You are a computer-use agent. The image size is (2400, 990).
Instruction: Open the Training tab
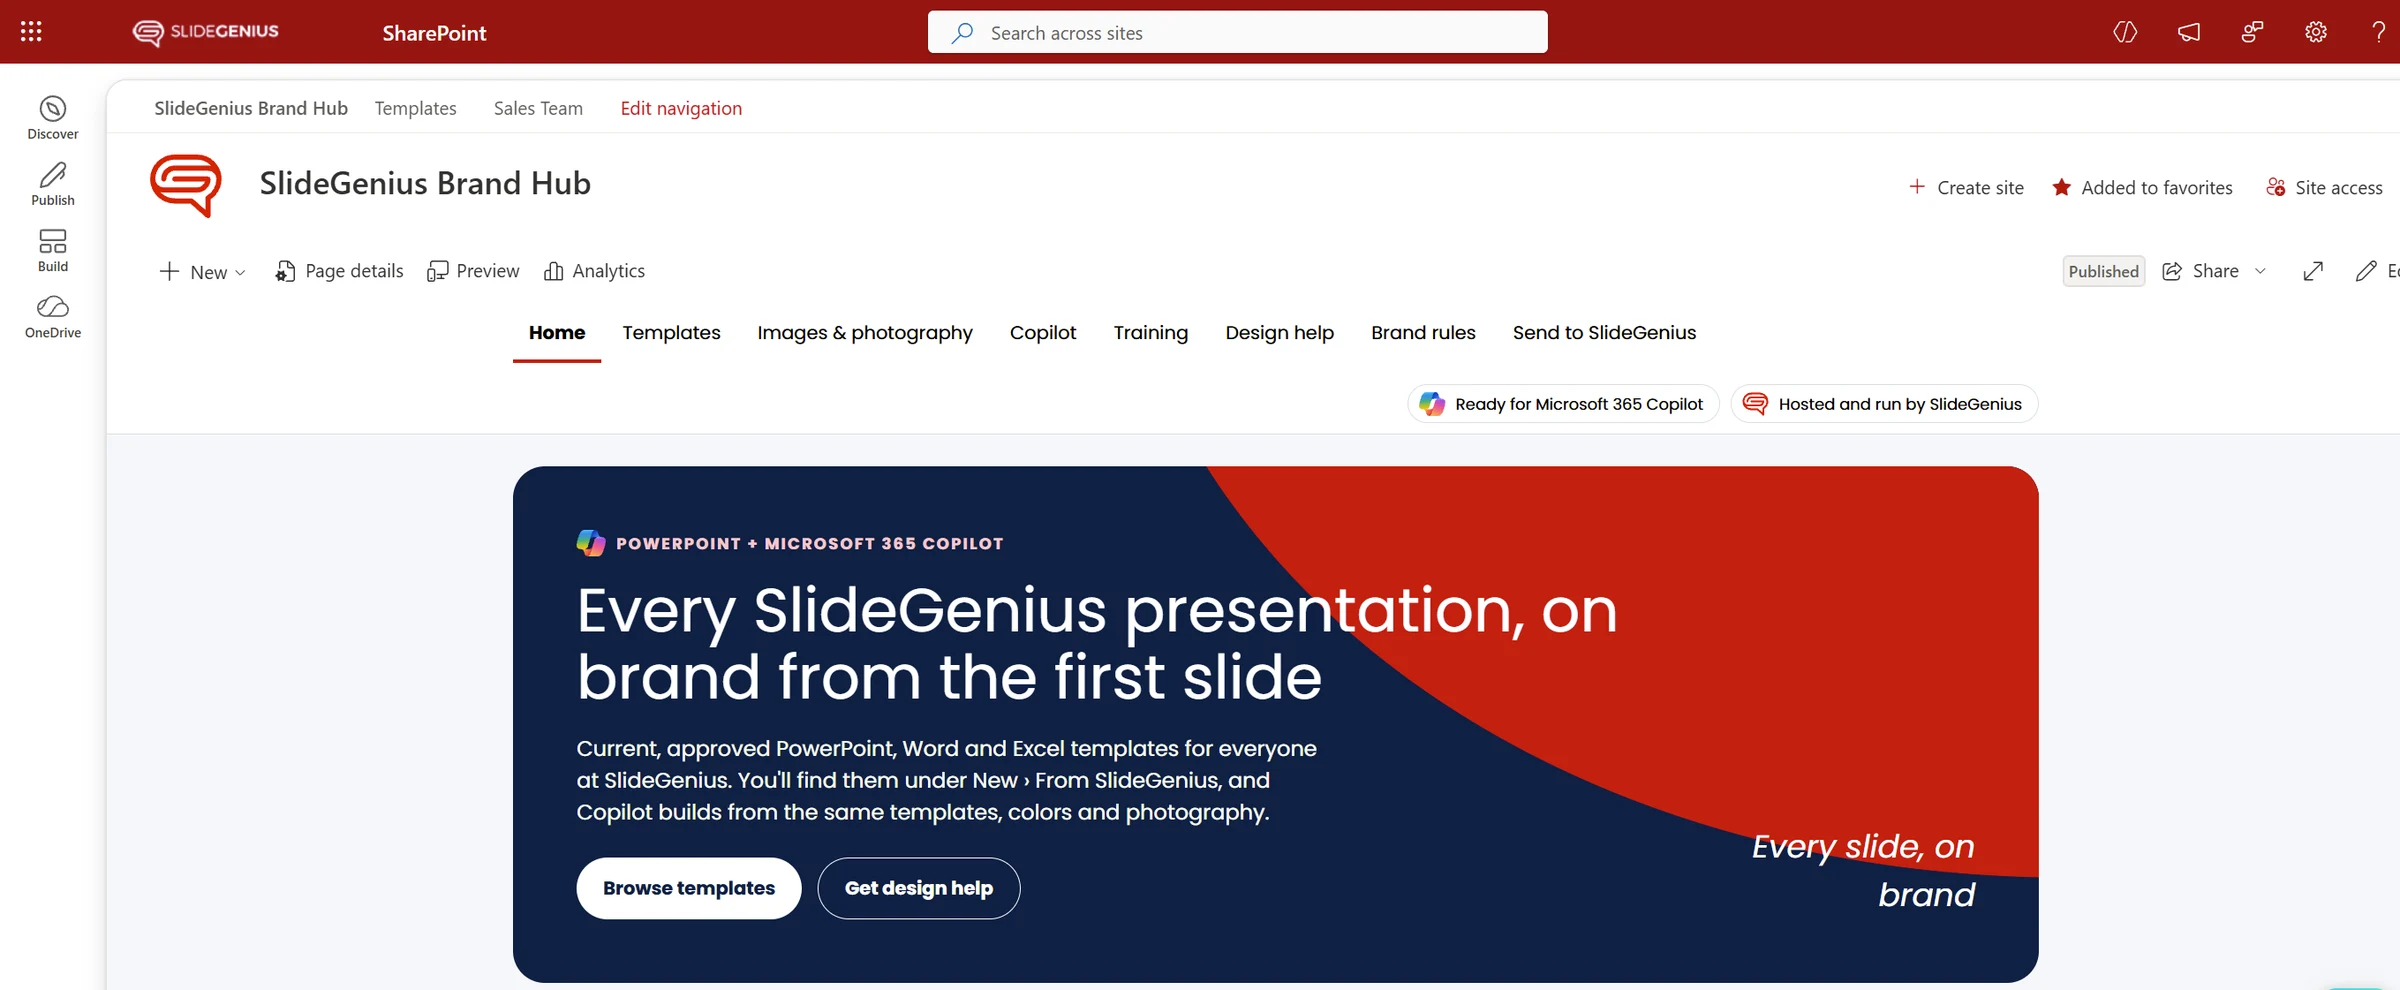[x=1151, y=333]
